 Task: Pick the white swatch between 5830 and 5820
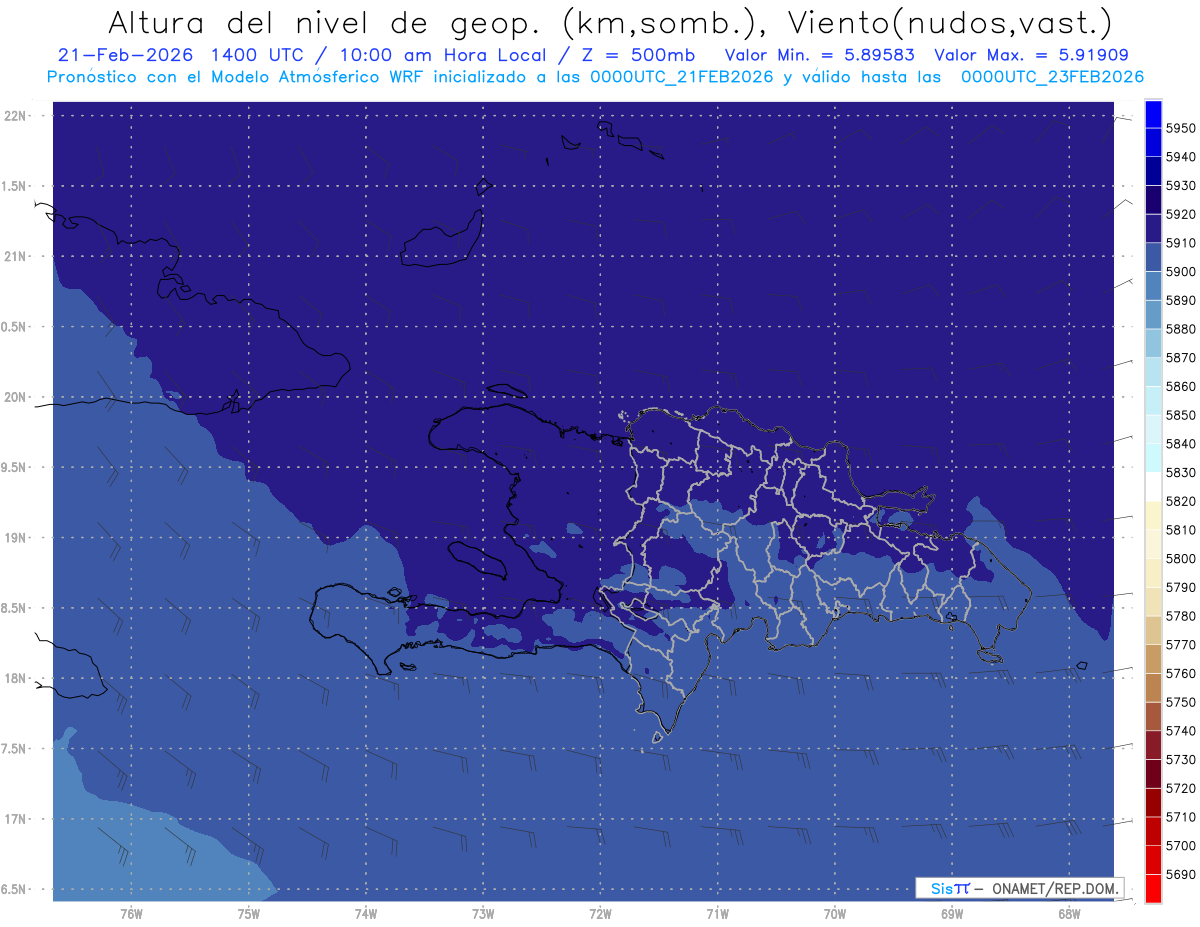[1153, 487]
